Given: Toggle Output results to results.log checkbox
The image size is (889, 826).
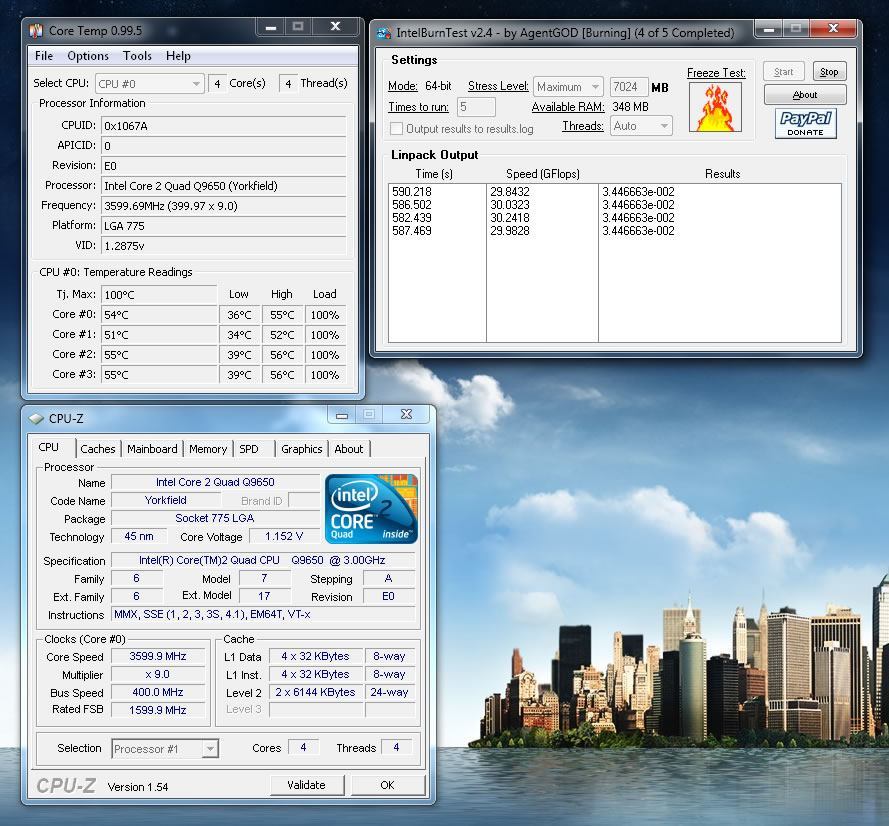Looking at the screenshot, I should tap(396, 129).
